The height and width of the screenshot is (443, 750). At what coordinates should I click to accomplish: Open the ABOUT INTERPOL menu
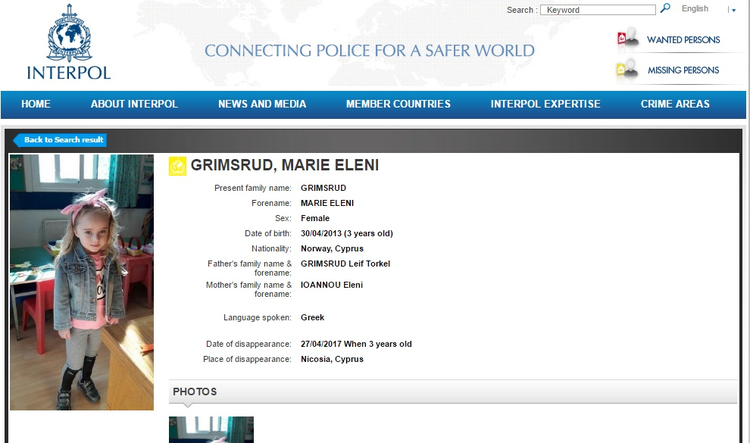134,104
